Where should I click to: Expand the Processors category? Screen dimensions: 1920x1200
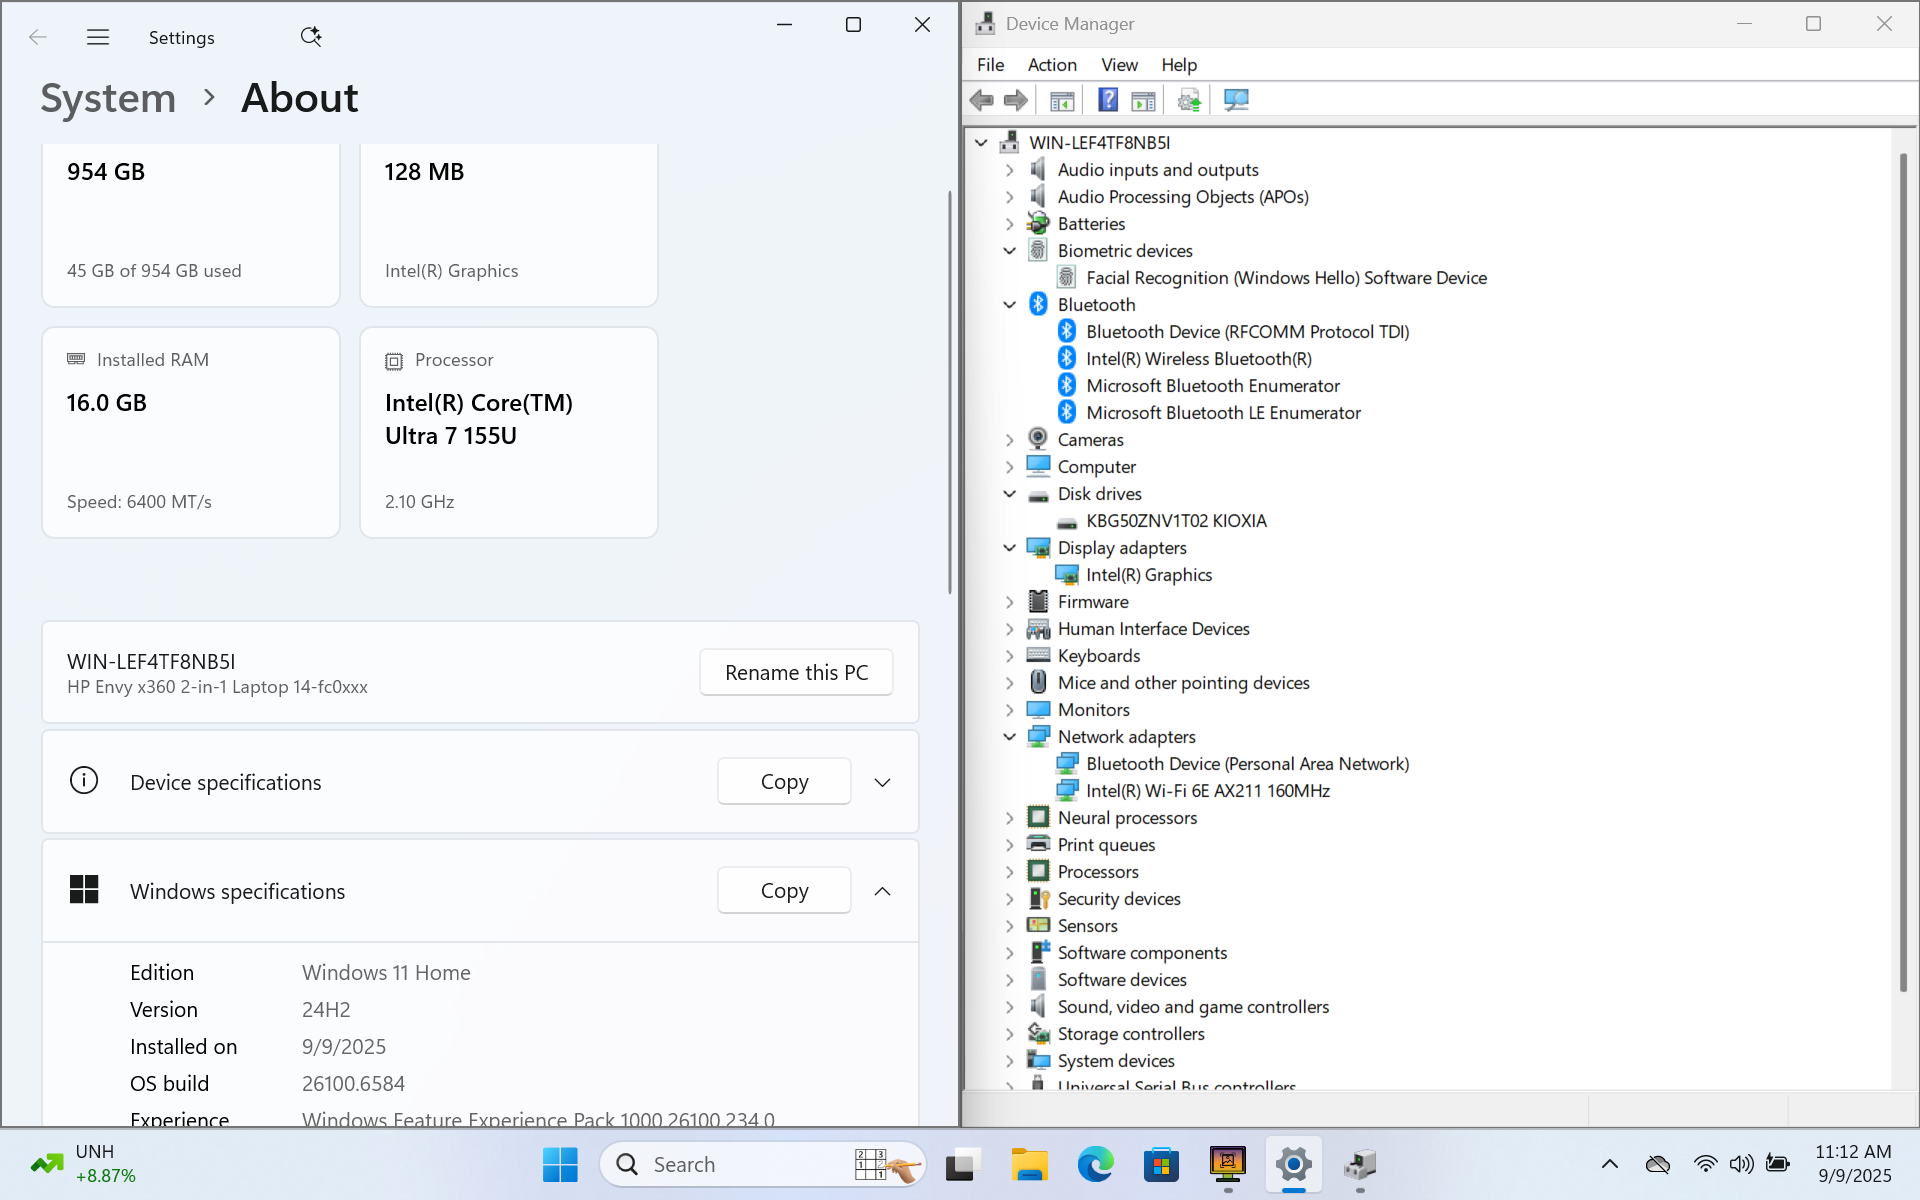click(1010, 872)
